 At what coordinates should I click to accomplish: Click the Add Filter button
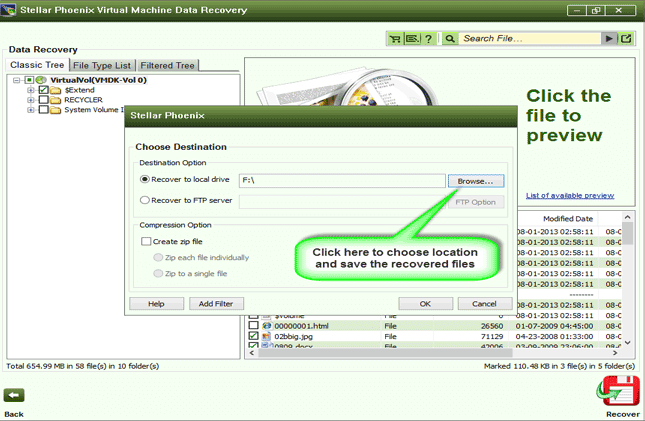tap(216, 304)
